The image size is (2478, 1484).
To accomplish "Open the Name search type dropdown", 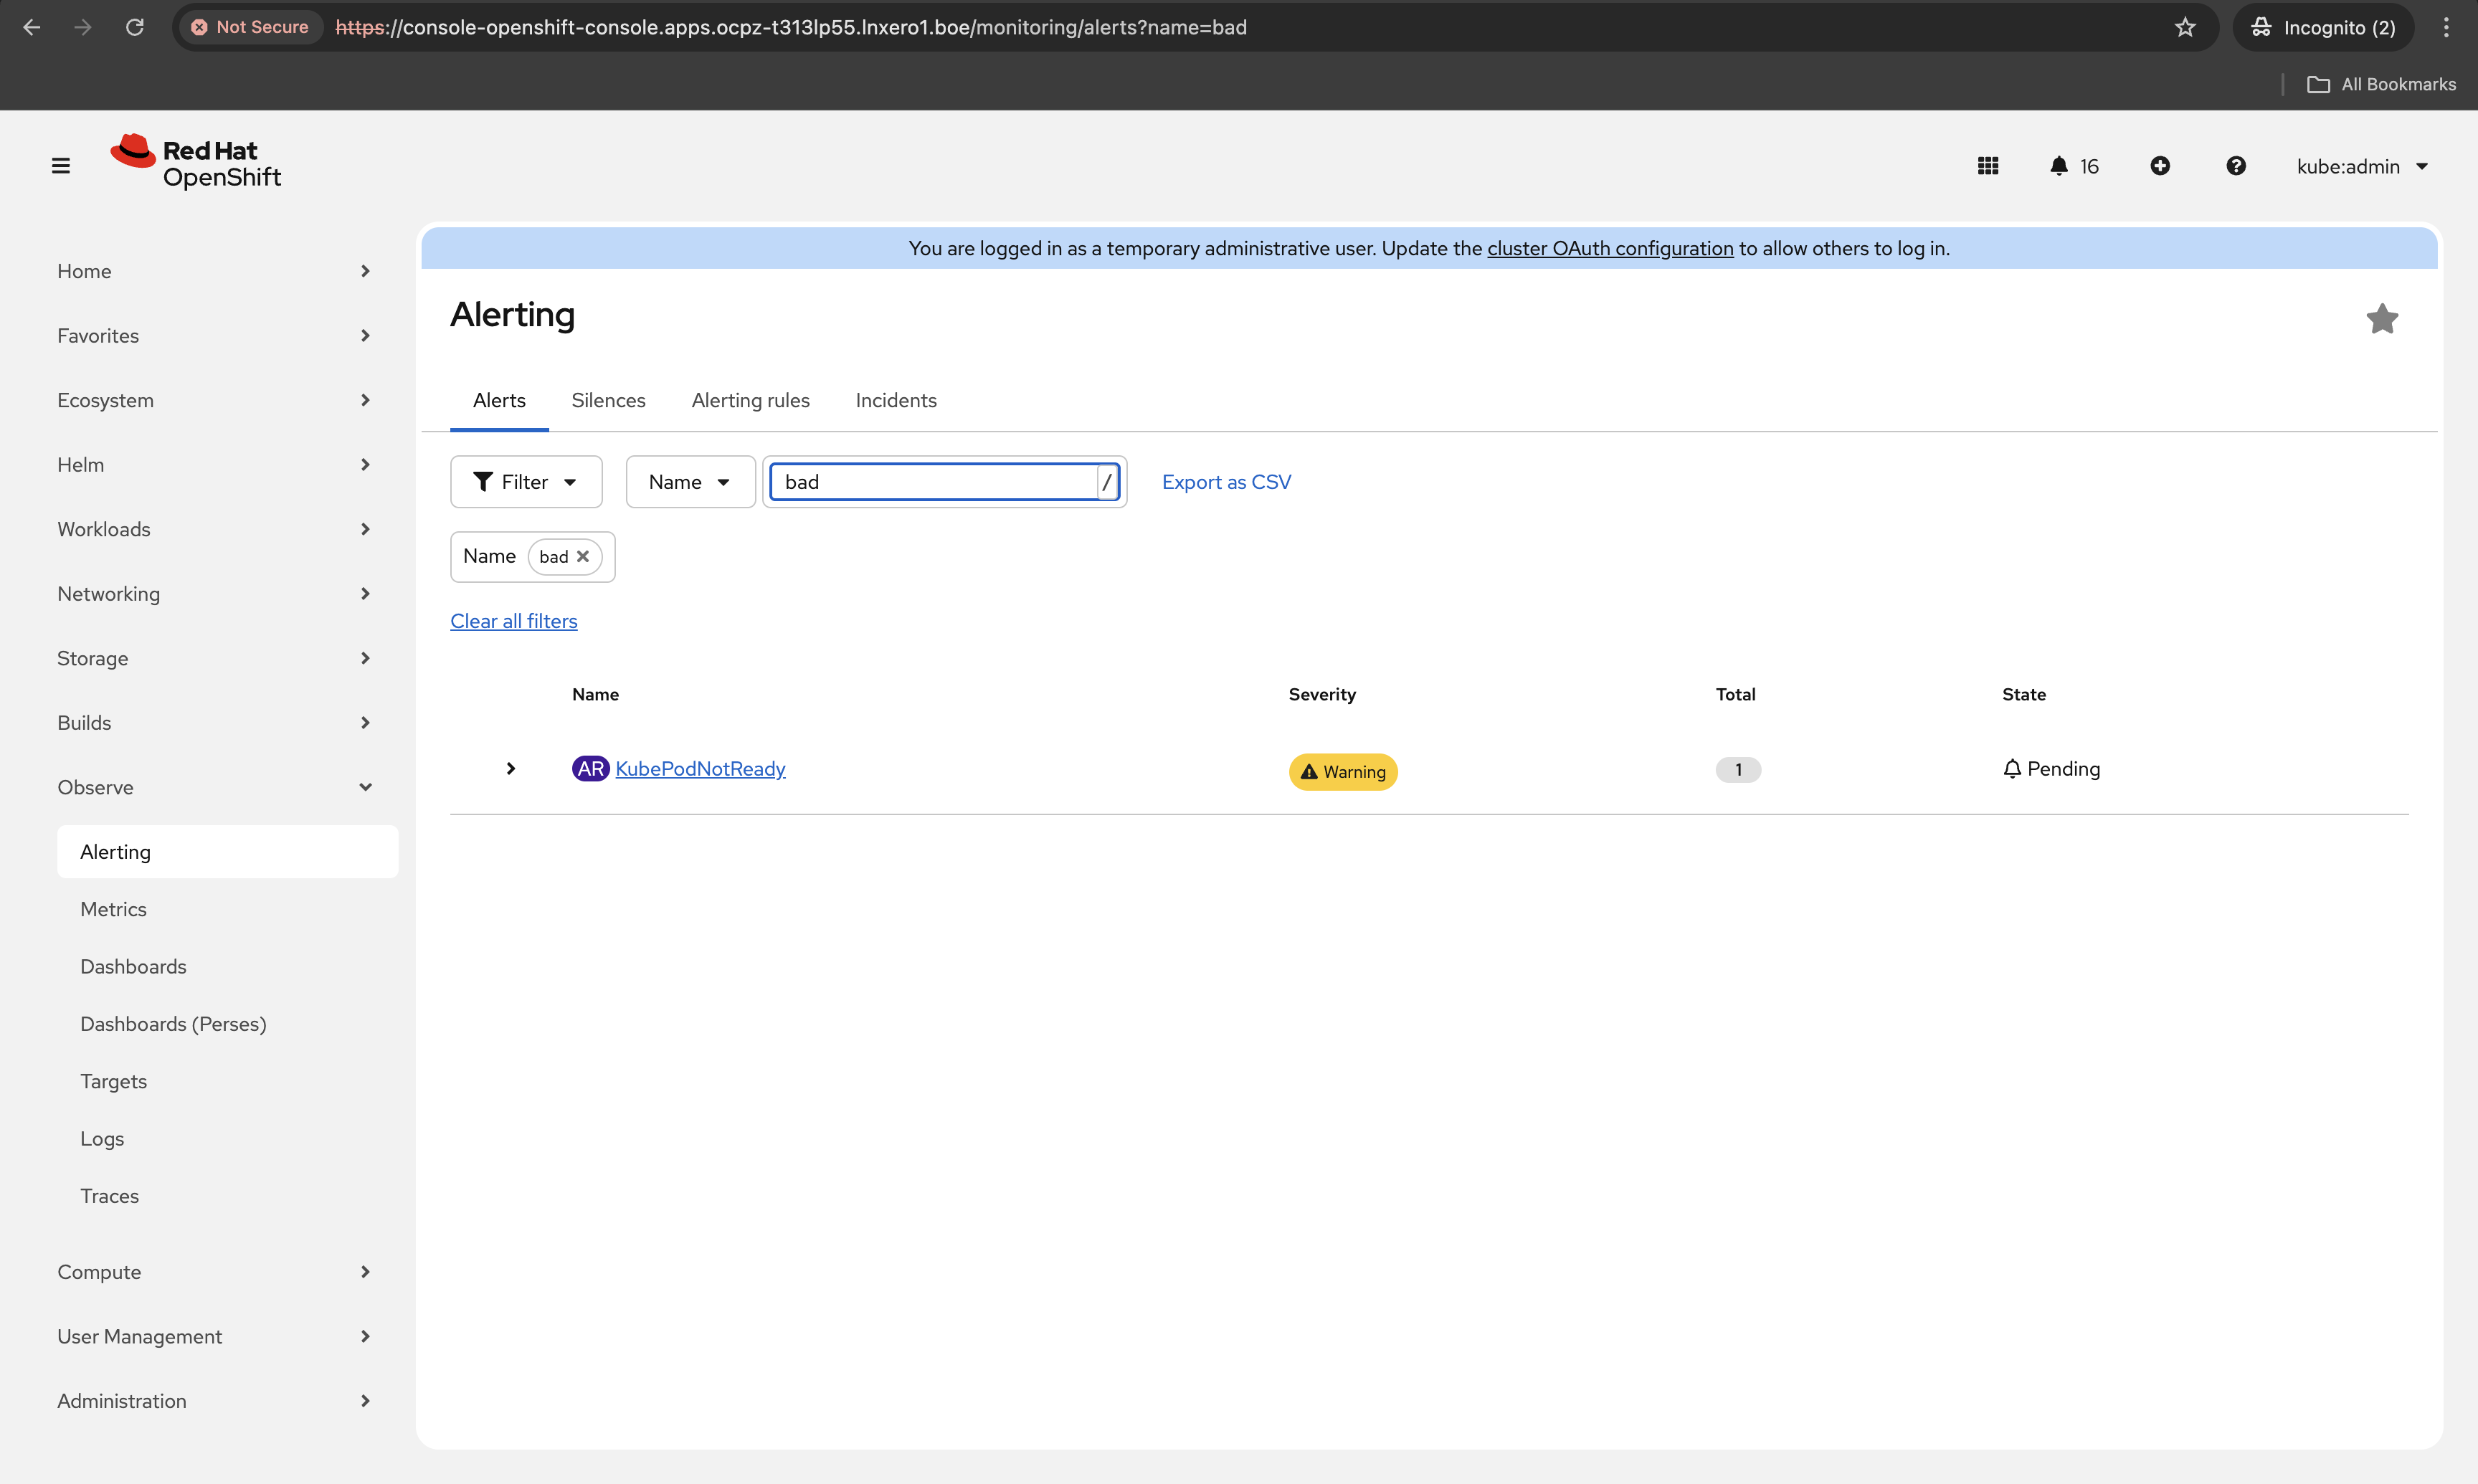I will (689, 482).
